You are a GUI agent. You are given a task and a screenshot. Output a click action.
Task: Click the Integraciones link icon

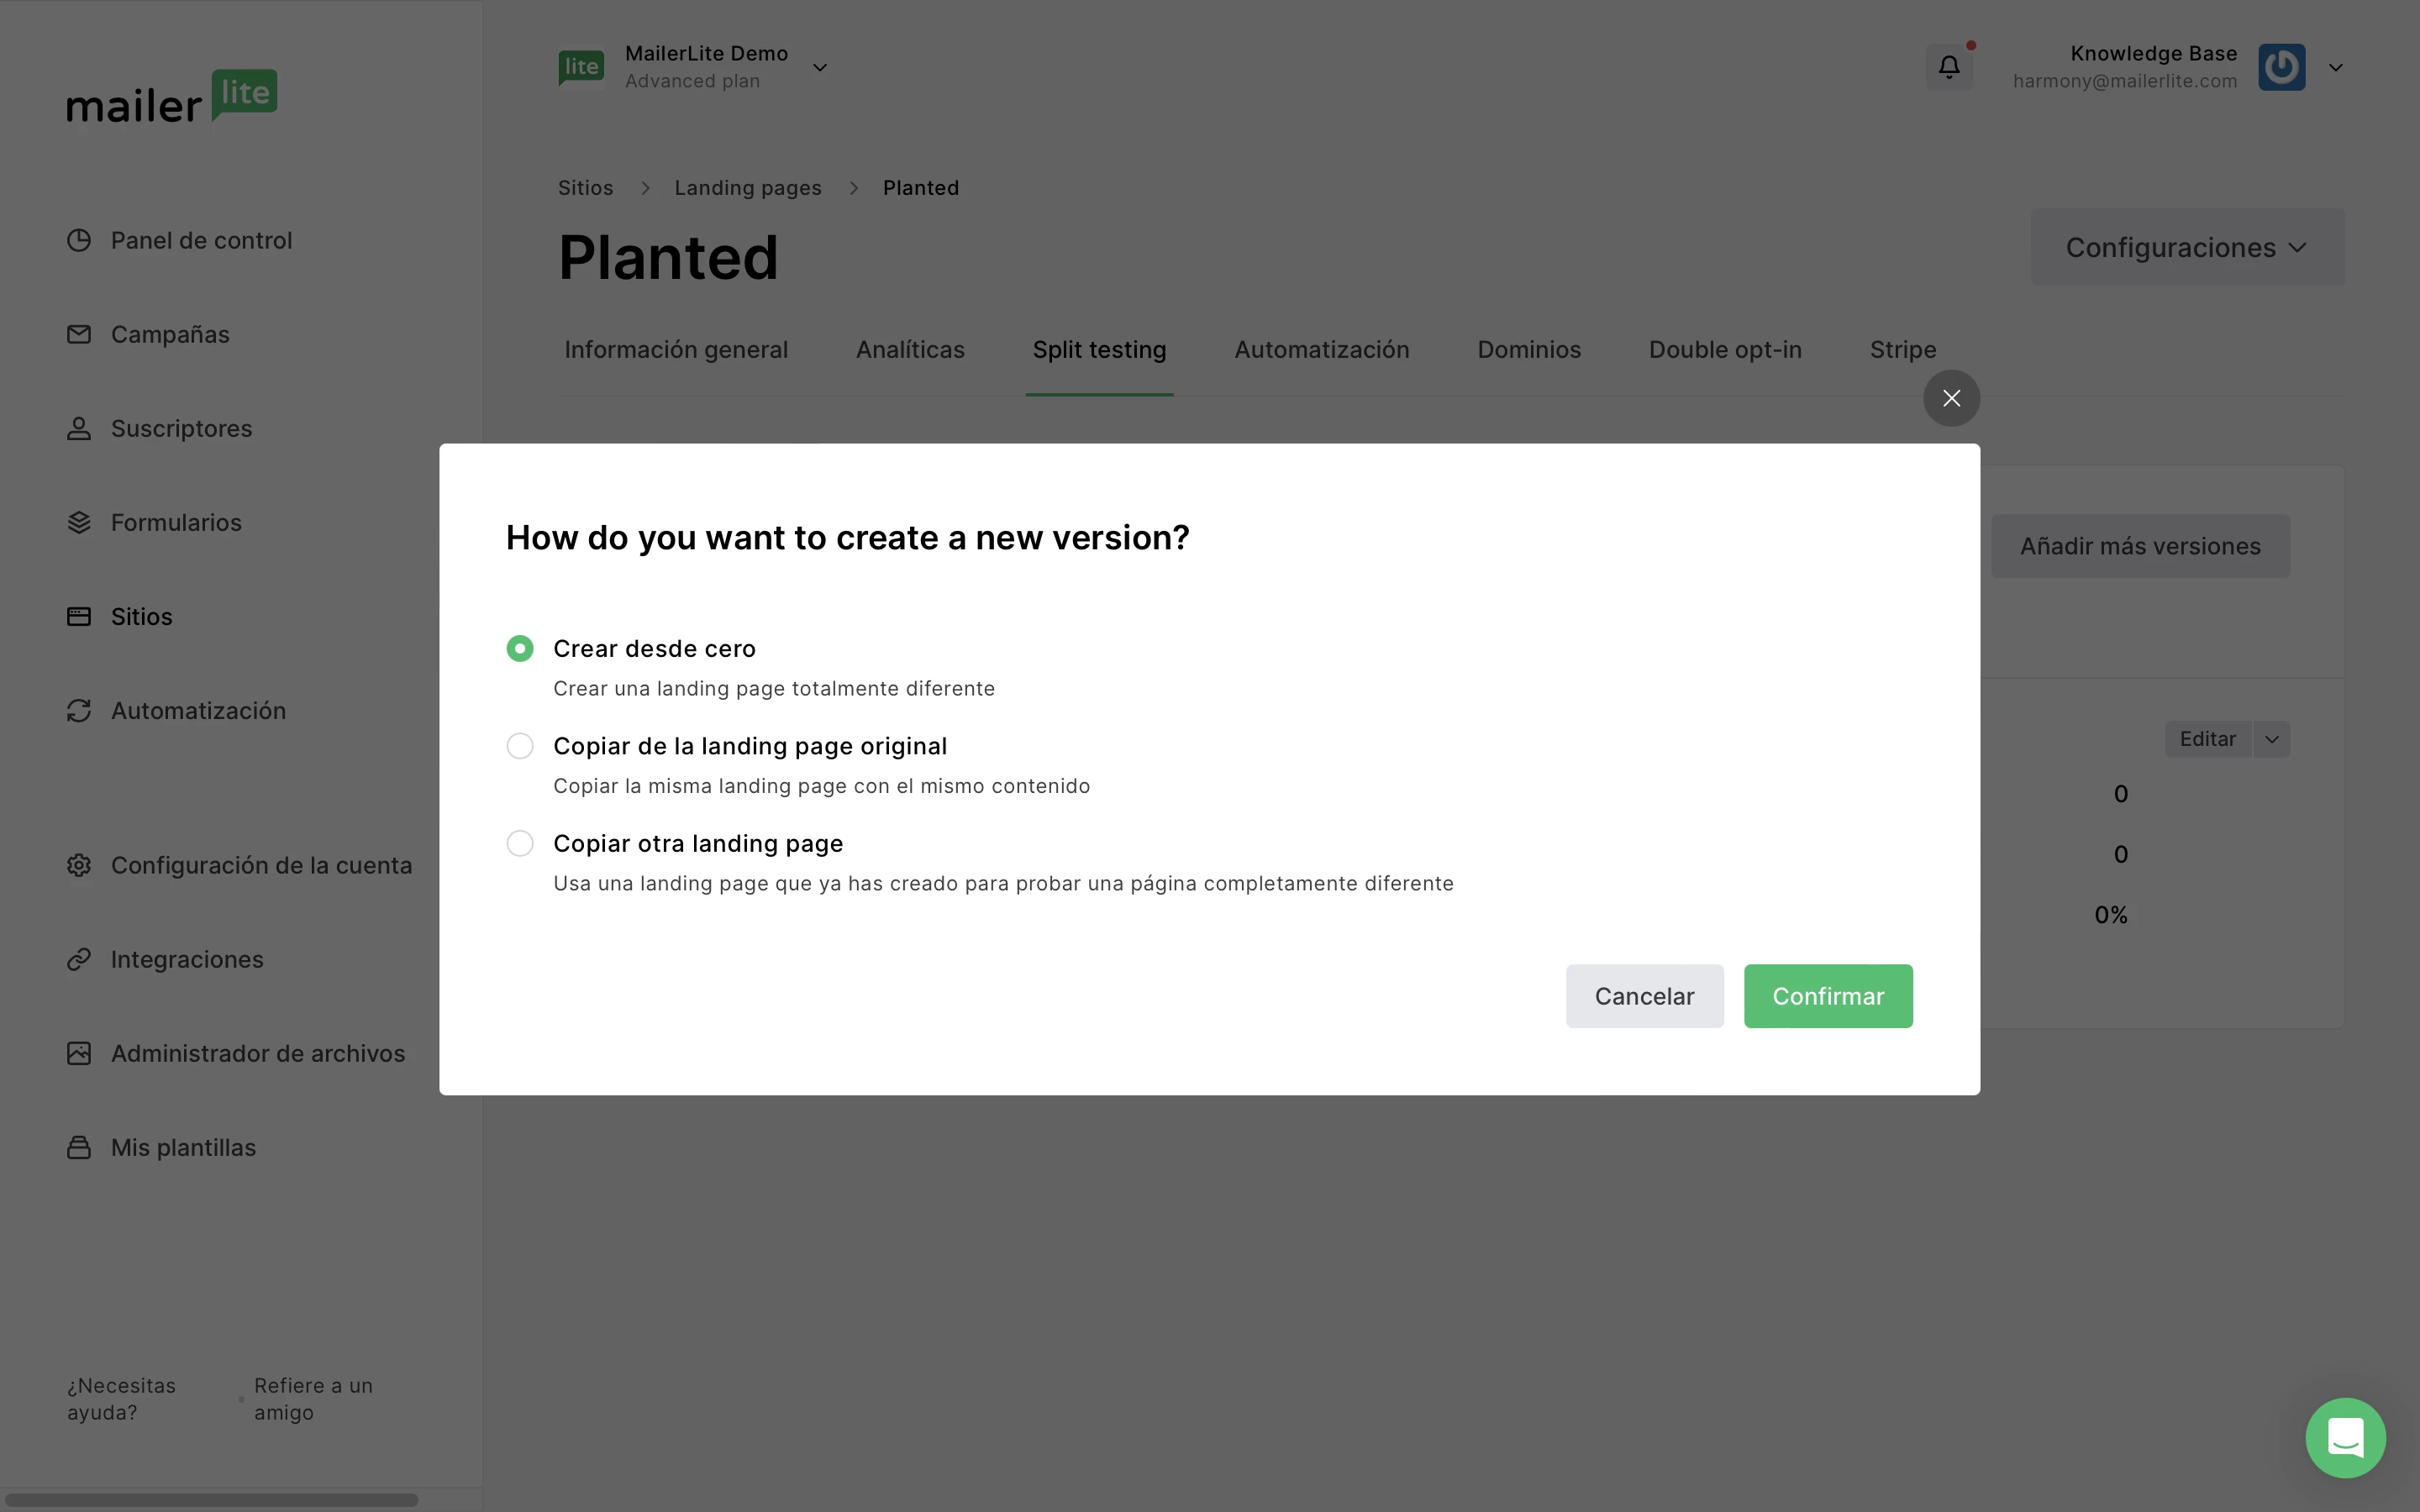click(79, 959)
